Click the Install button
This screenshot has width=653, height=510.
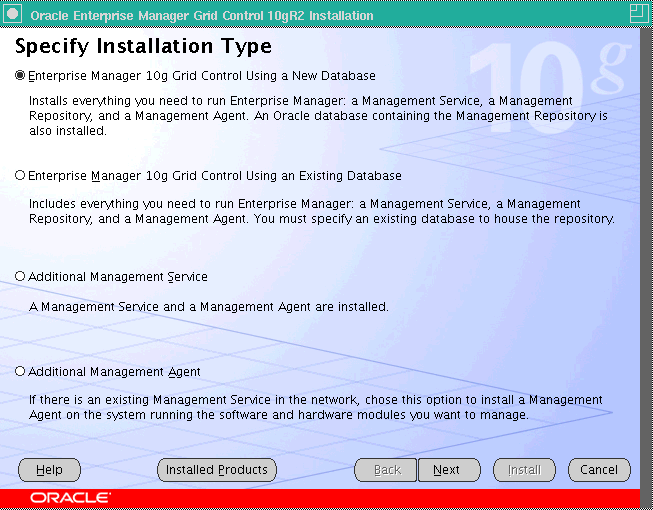pyautogui.click(x=524, y=470)
